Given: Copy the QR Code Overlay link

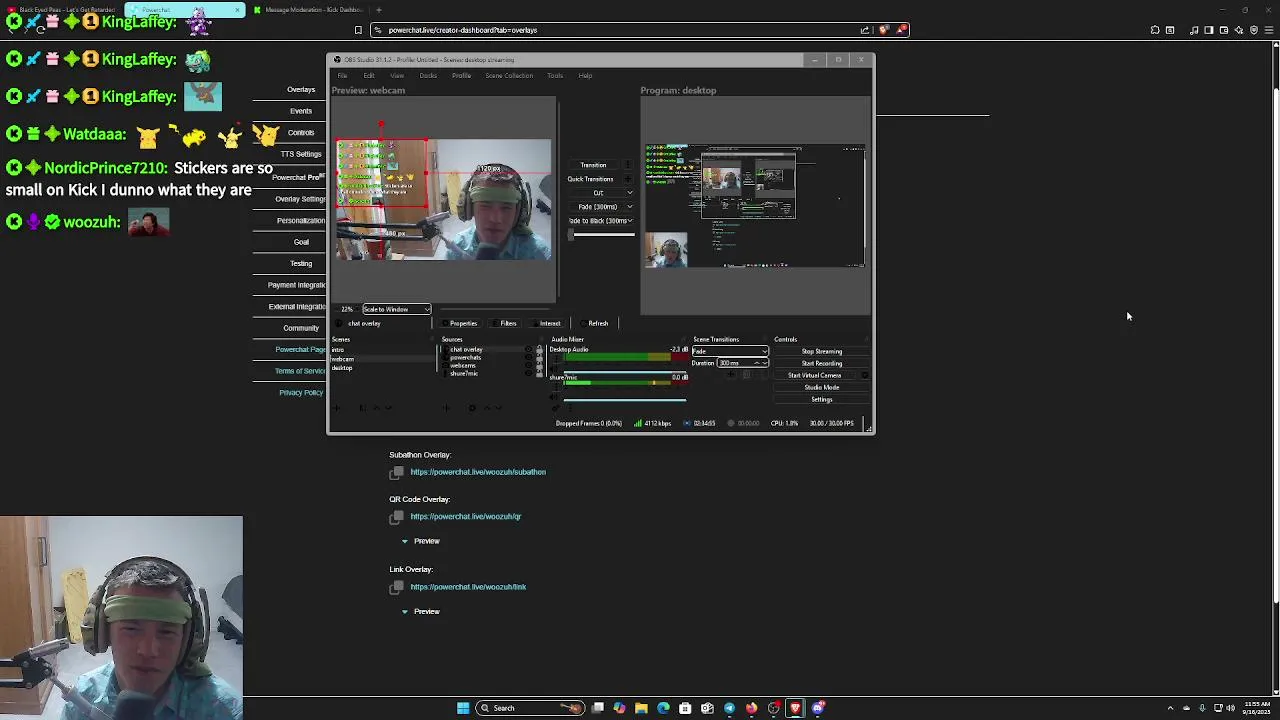Looking at the screenshot, I should tap(397, 517).
